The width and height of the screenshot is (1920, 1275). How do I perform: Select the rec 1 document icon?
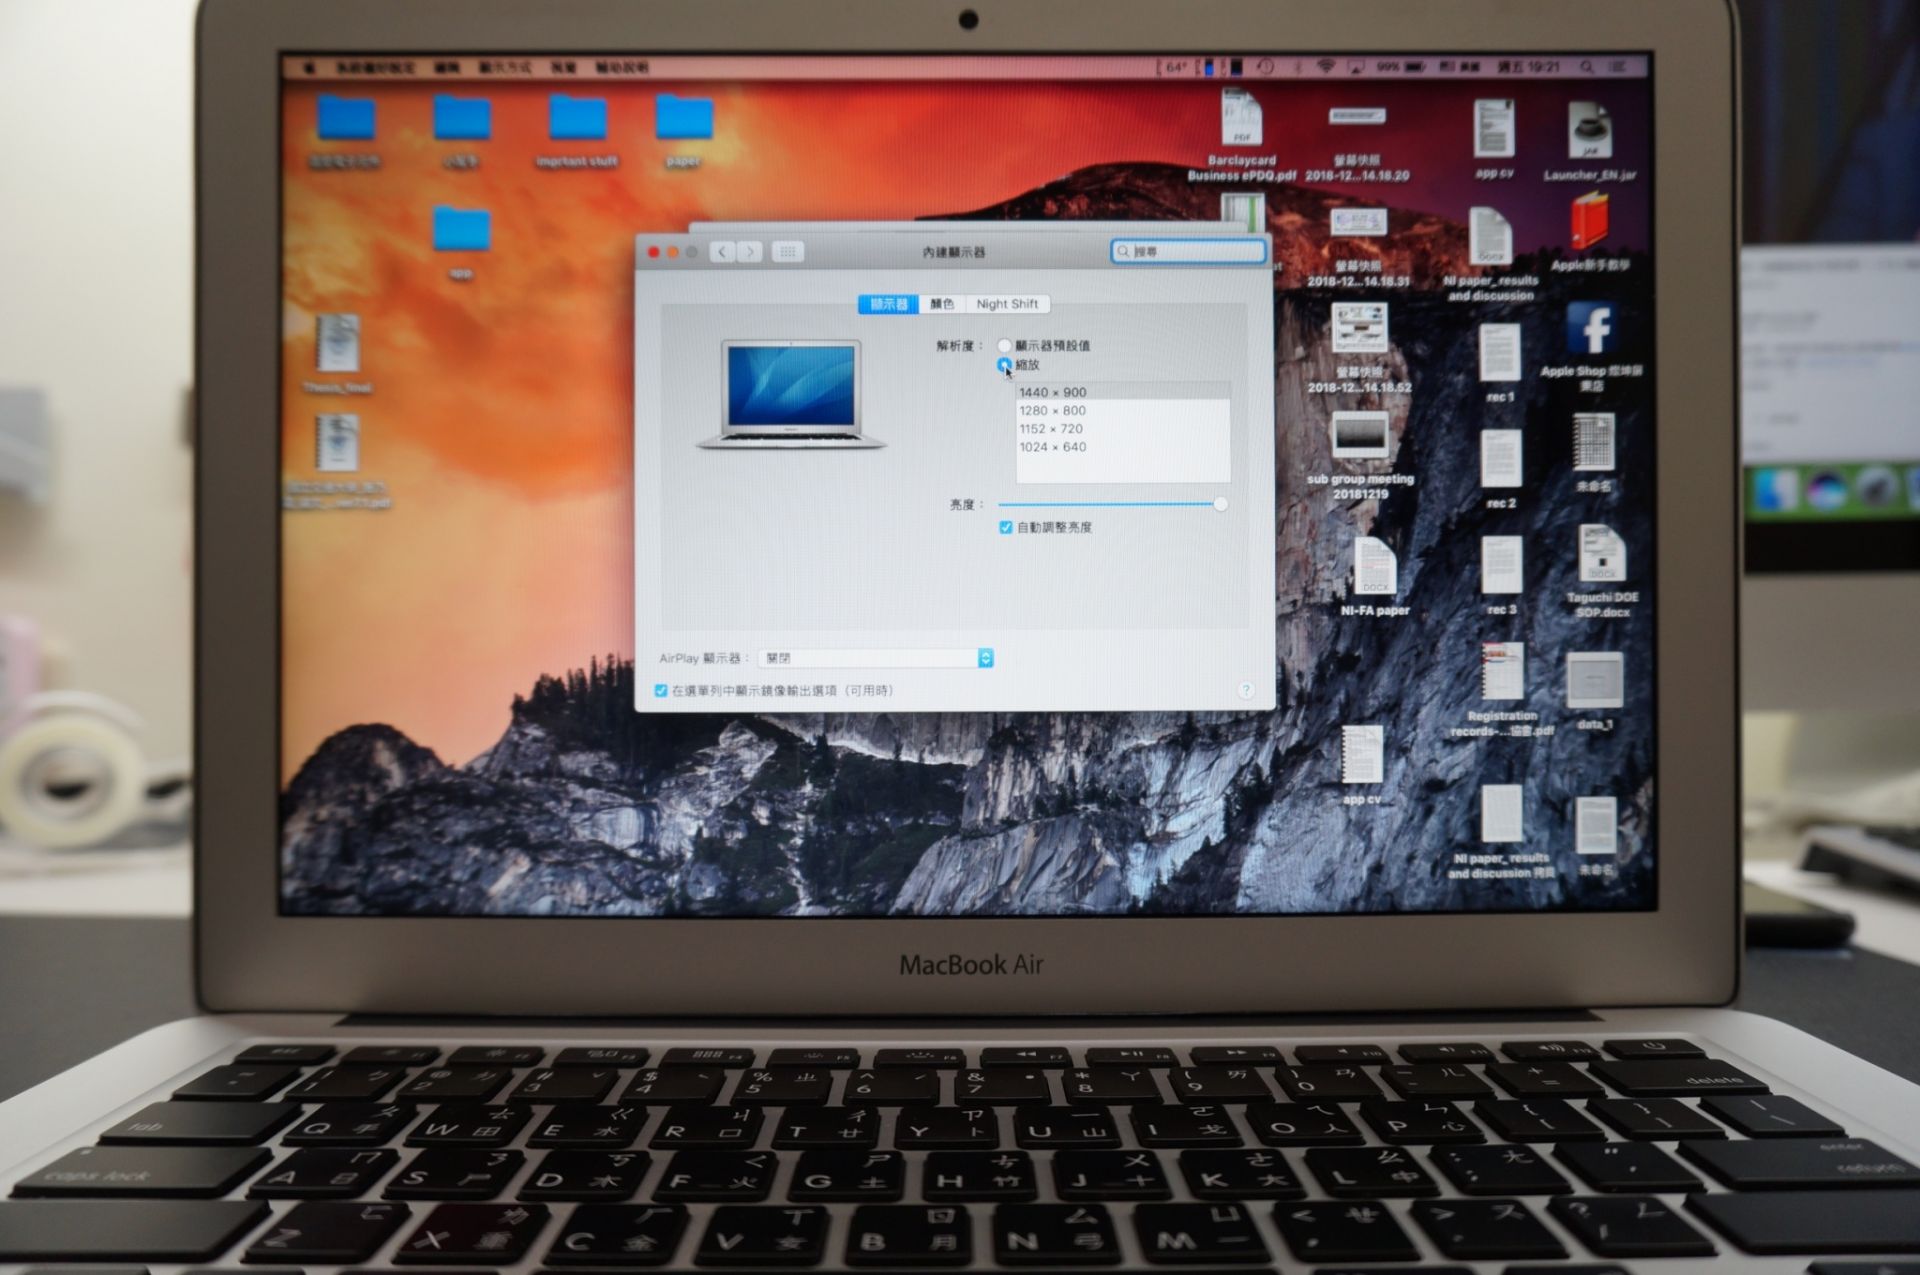click(x=1500, y=353)
